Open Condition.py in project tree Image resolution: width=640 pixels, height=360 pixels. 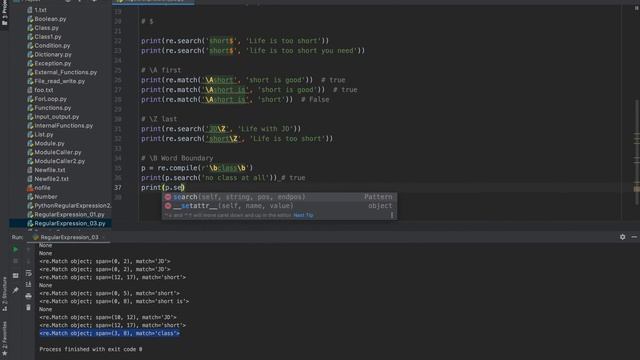coord(52,46)
